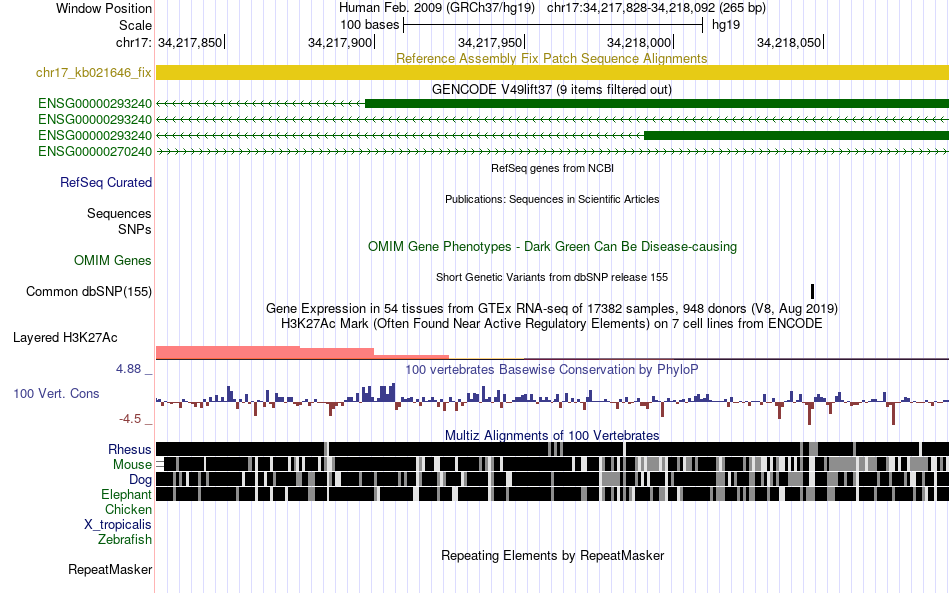
Task: Click the -4.5 conservation axis value
Action: pos(130,419)
